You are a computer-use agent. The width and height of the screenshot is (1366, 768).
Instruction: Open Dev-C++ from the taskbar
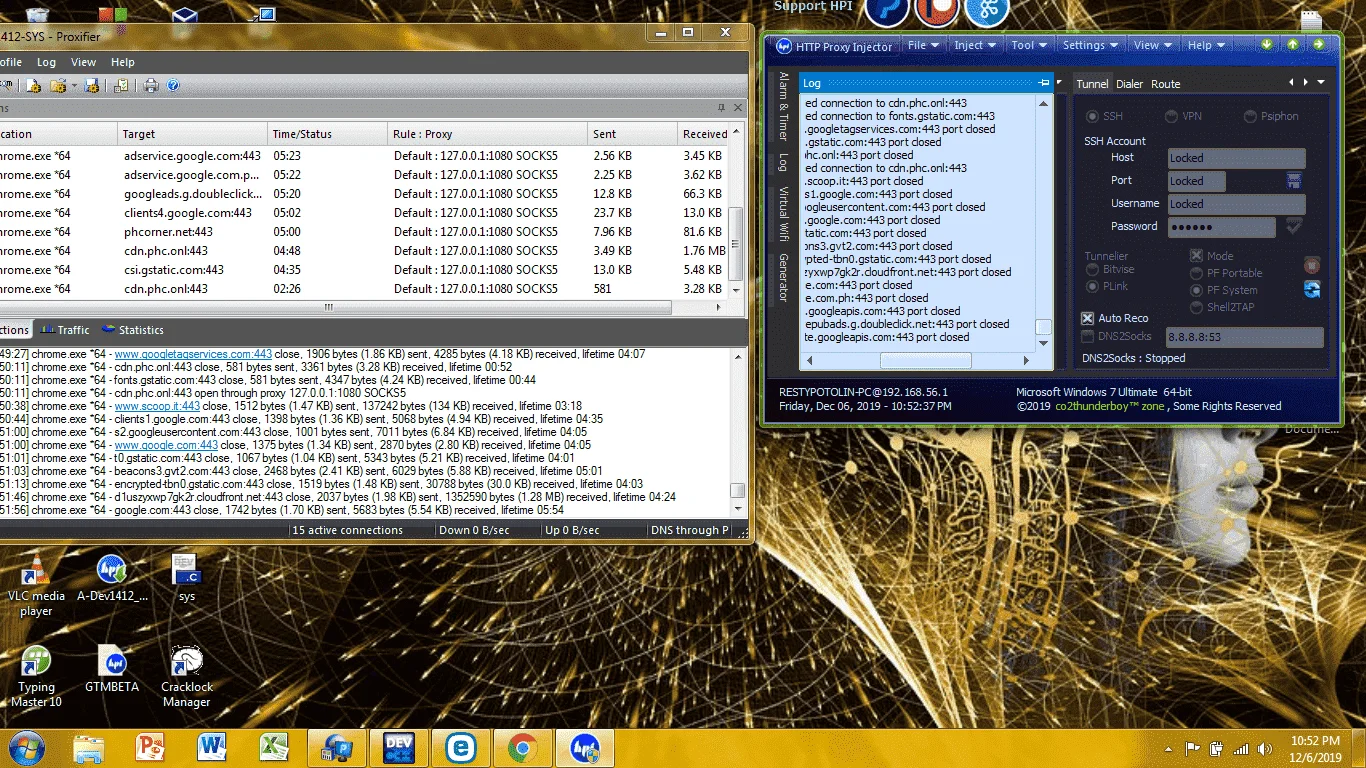pyautogui.click(x=398, y=747)
